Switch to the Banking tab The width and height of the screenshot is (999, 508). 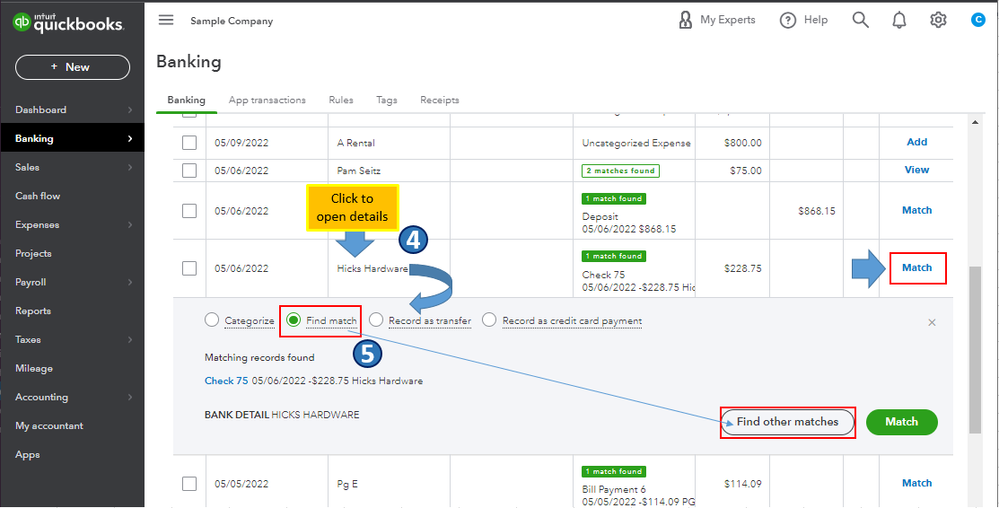[186, 100]
